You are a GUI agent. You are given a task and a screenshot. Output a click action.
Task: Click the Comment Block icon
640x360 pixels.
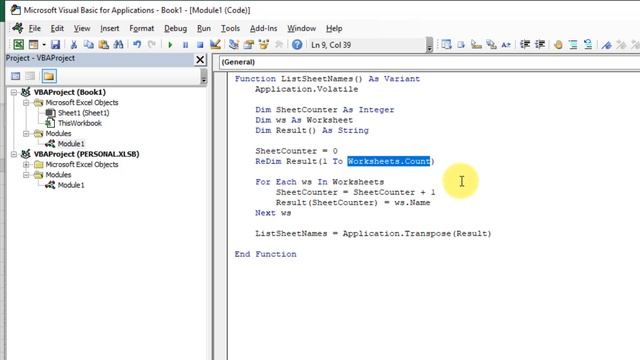tap(573, 44)
